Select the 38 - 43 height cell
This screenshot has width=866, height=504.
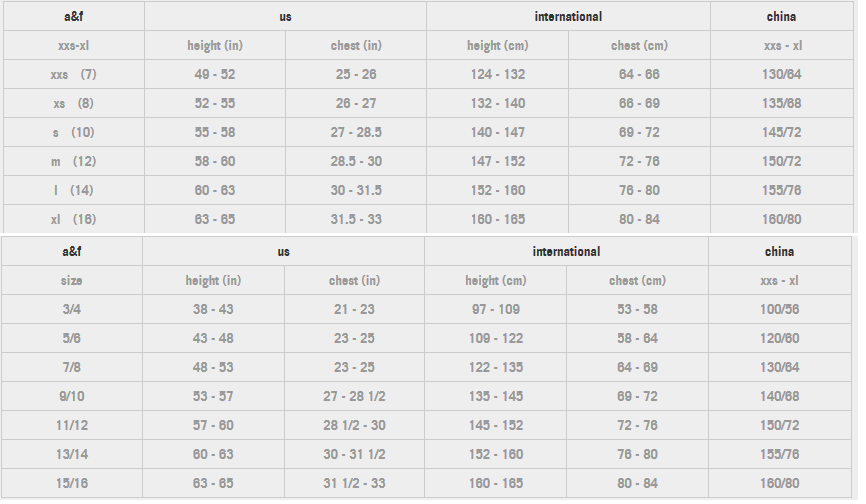pos(213,310)
